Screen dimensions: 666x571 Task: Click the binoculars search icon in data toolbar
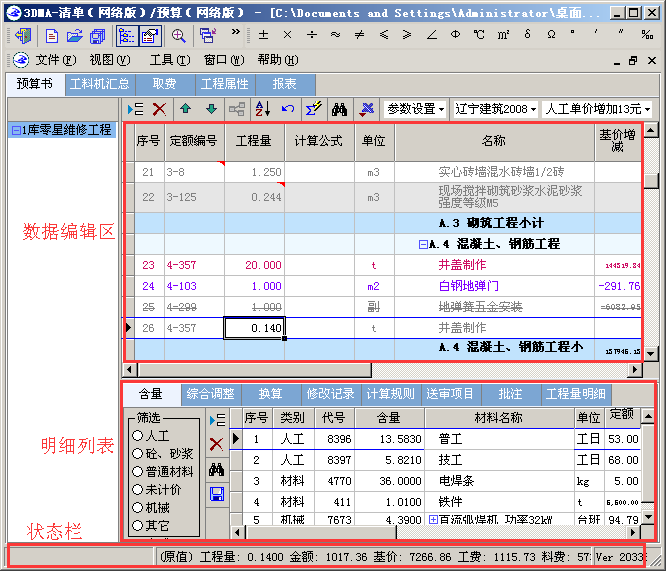(339, 109)
